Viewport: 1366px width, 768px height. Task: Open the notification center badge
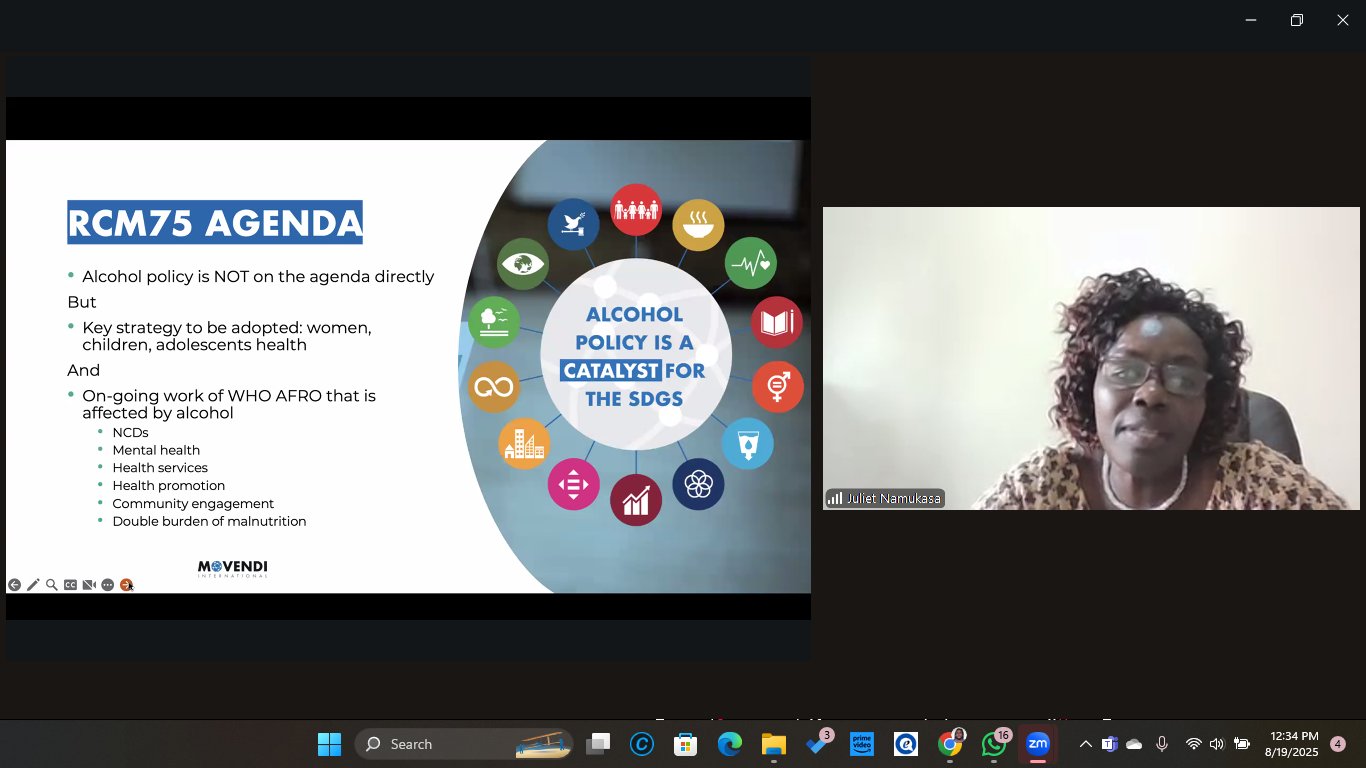point(1338,744)
